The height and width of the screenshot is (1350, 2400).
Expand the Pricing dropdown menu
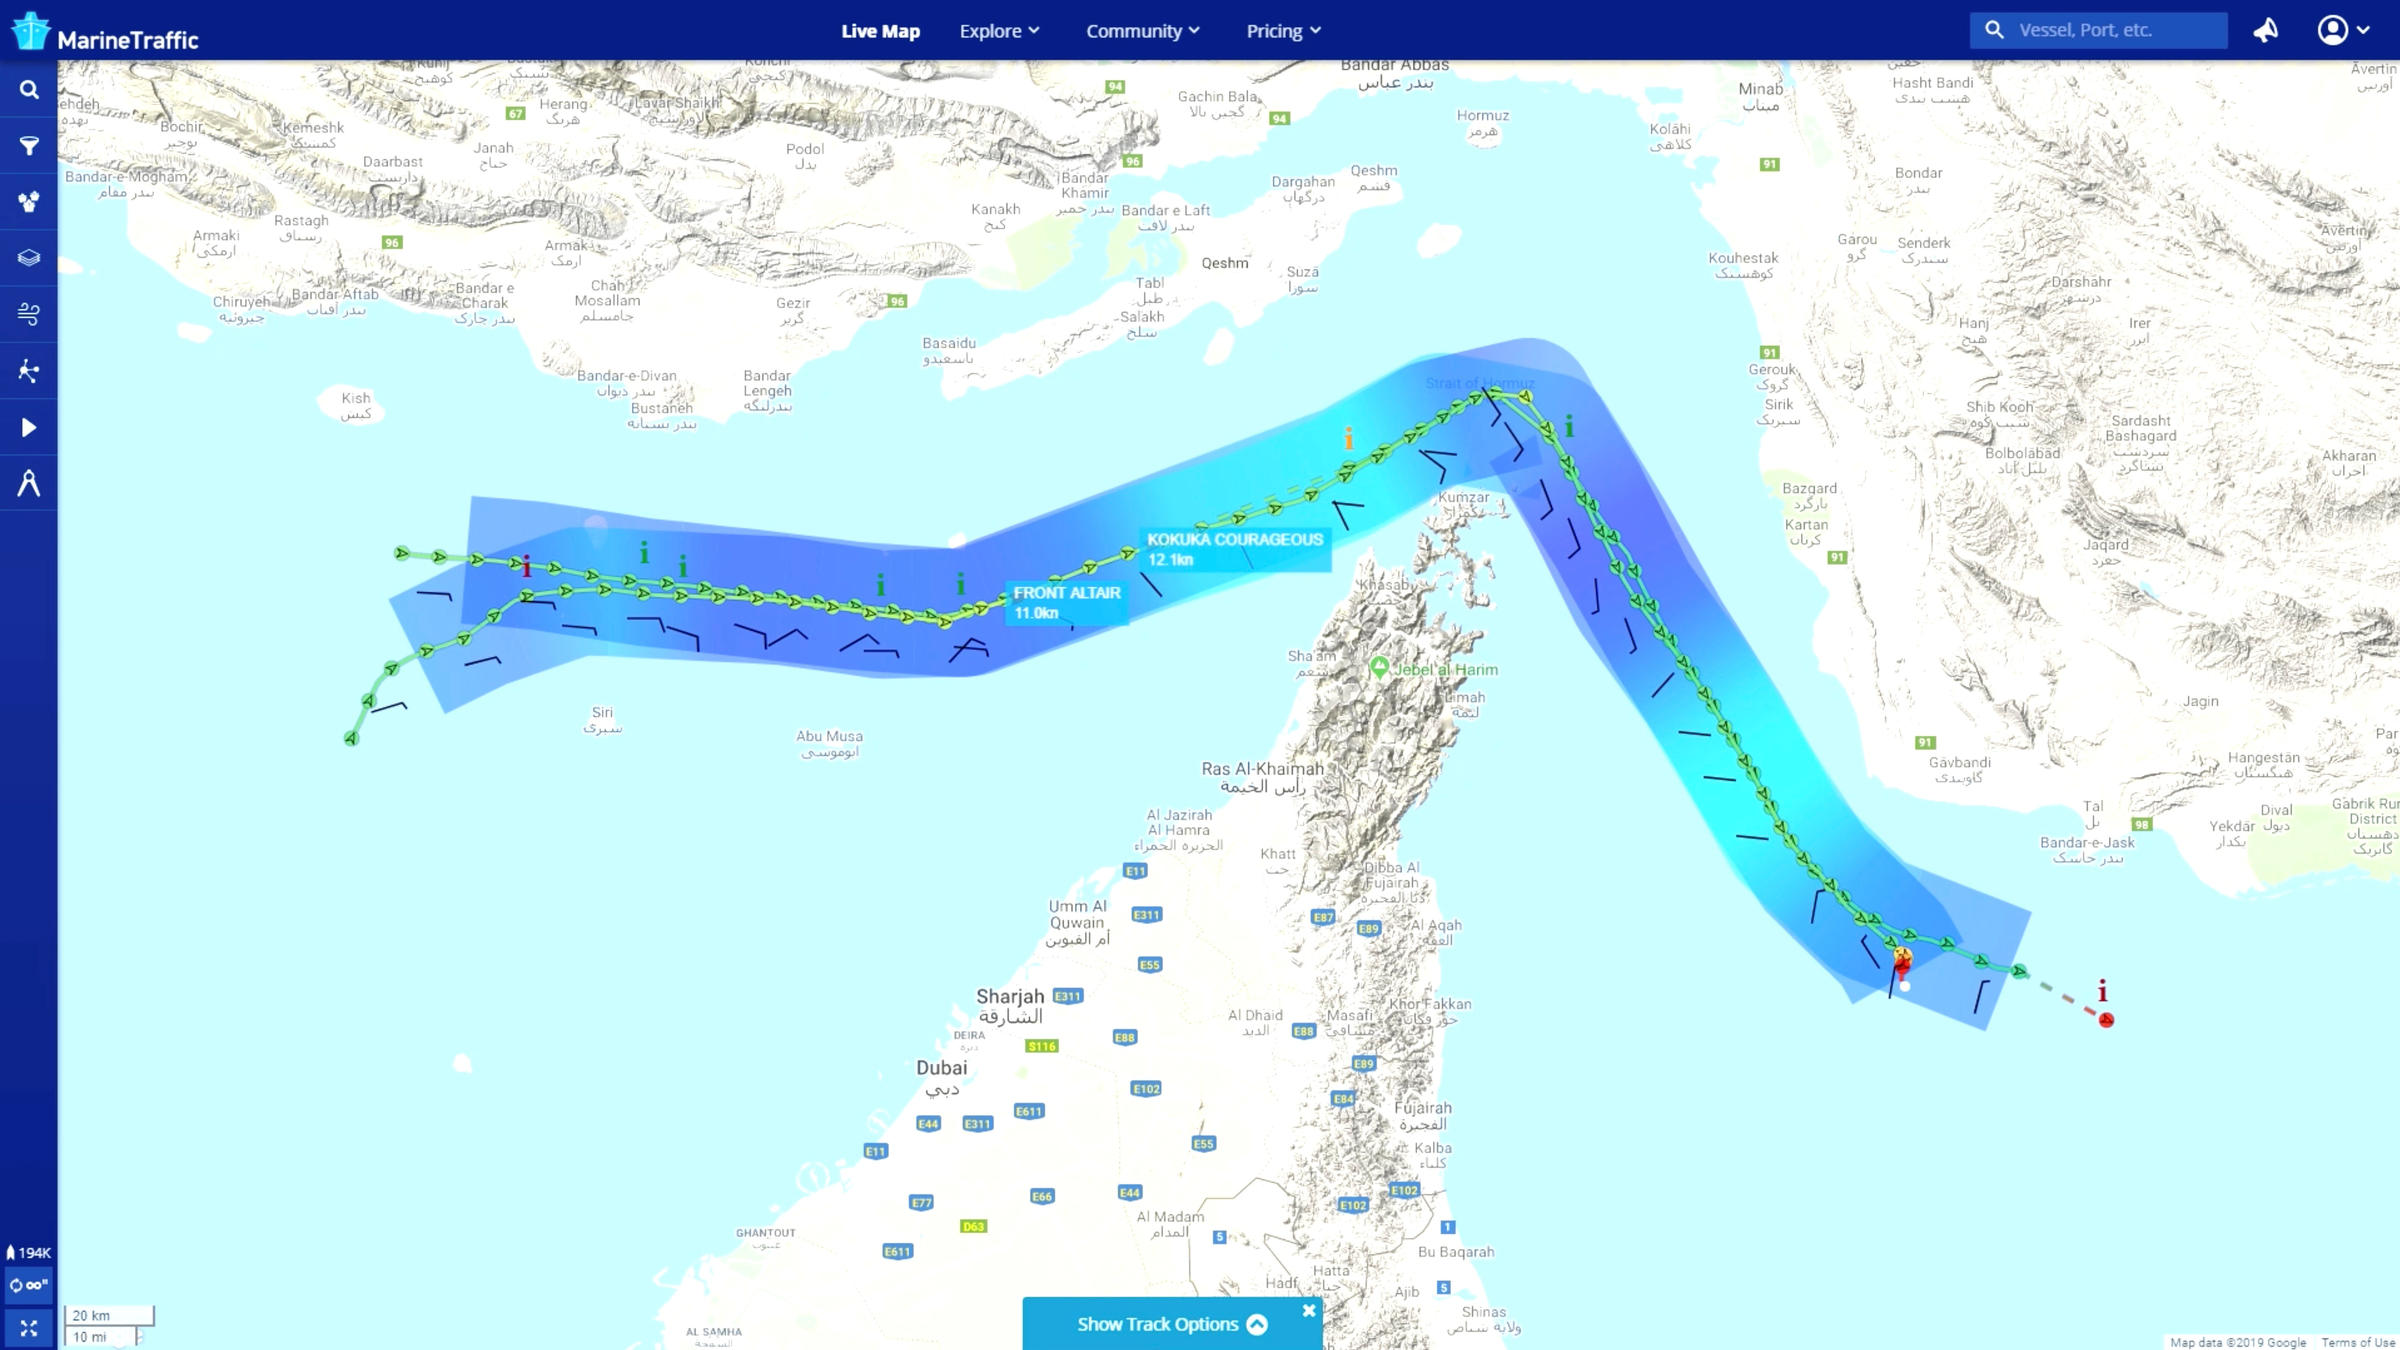pyautogui.click(x=1284, y=30)
